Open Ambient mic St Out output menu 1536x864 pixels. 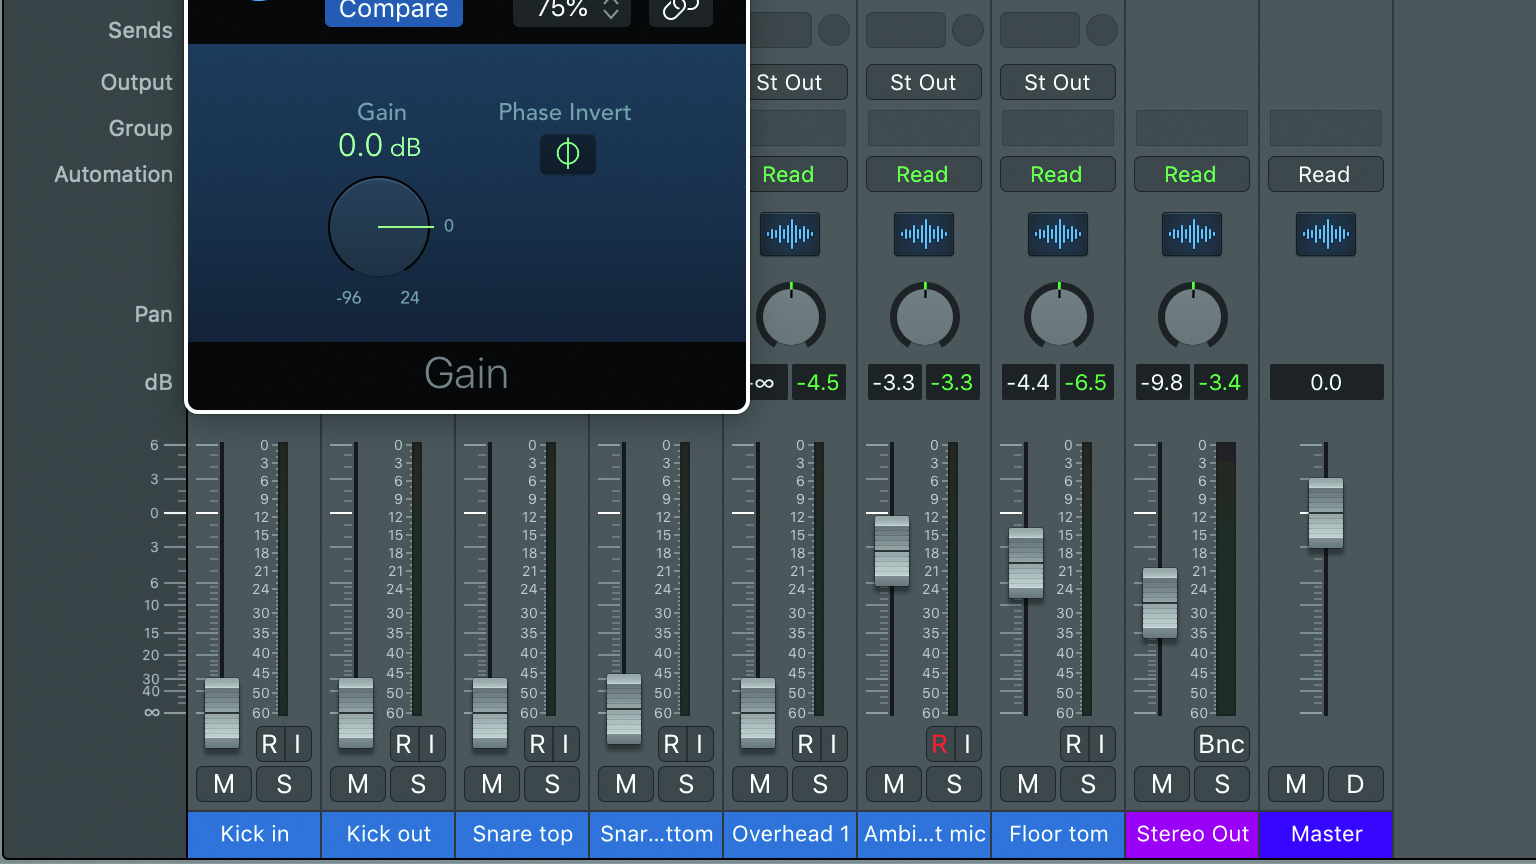coord(924,82)
